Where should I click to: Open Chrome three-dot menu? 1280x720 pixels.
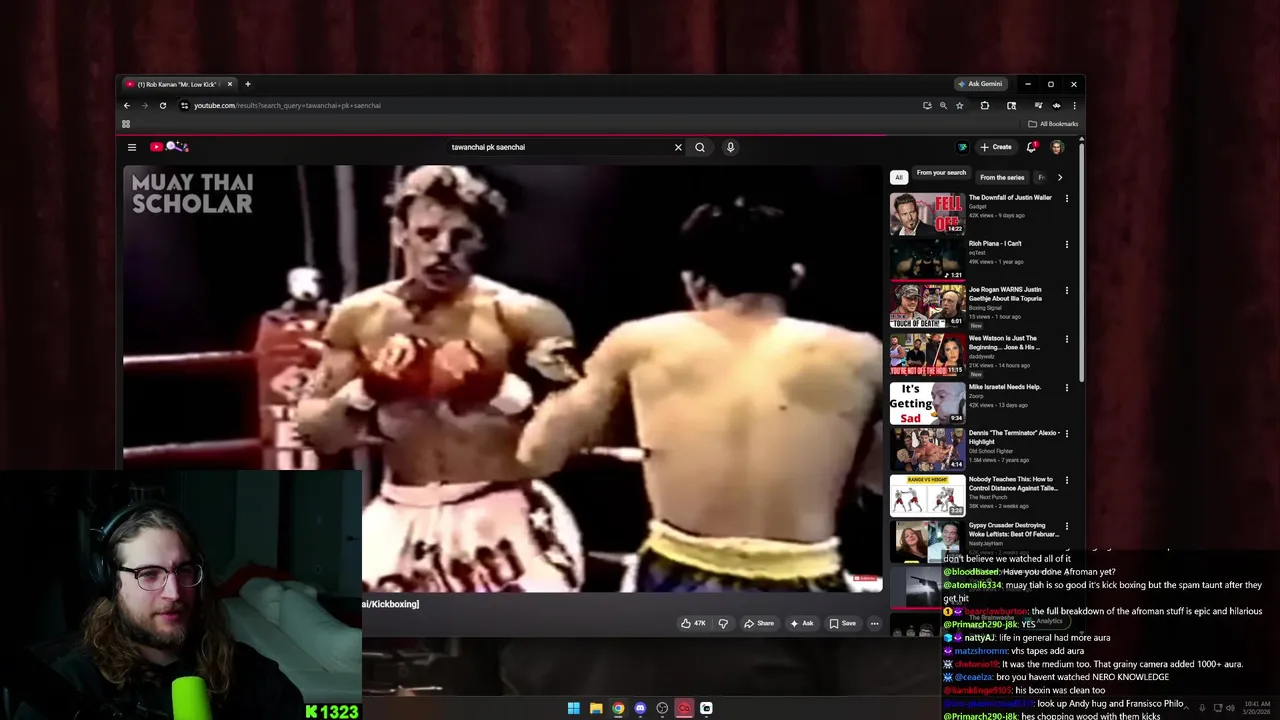(x=1074, y=105)
